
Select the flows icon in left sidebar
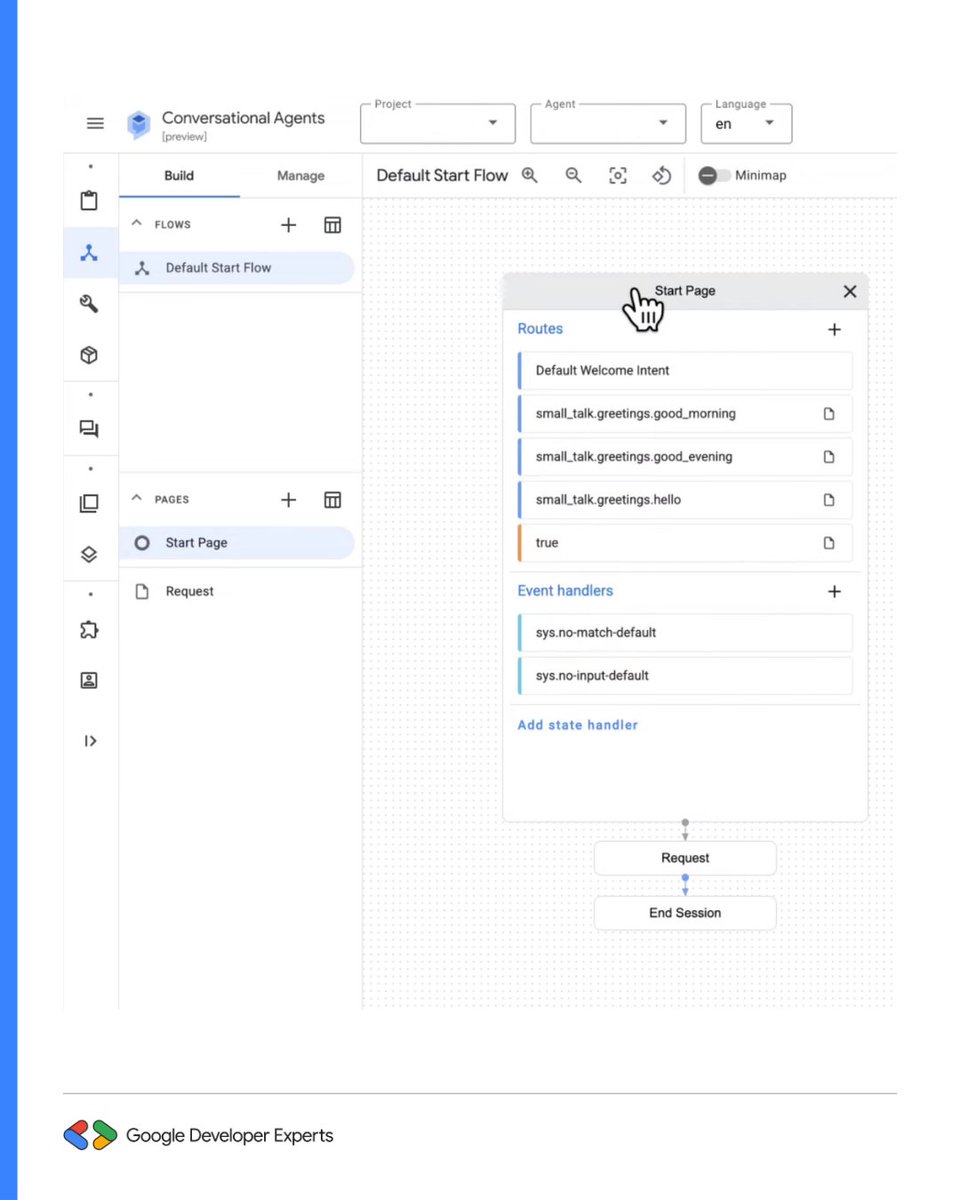click(x=89, y=253)
